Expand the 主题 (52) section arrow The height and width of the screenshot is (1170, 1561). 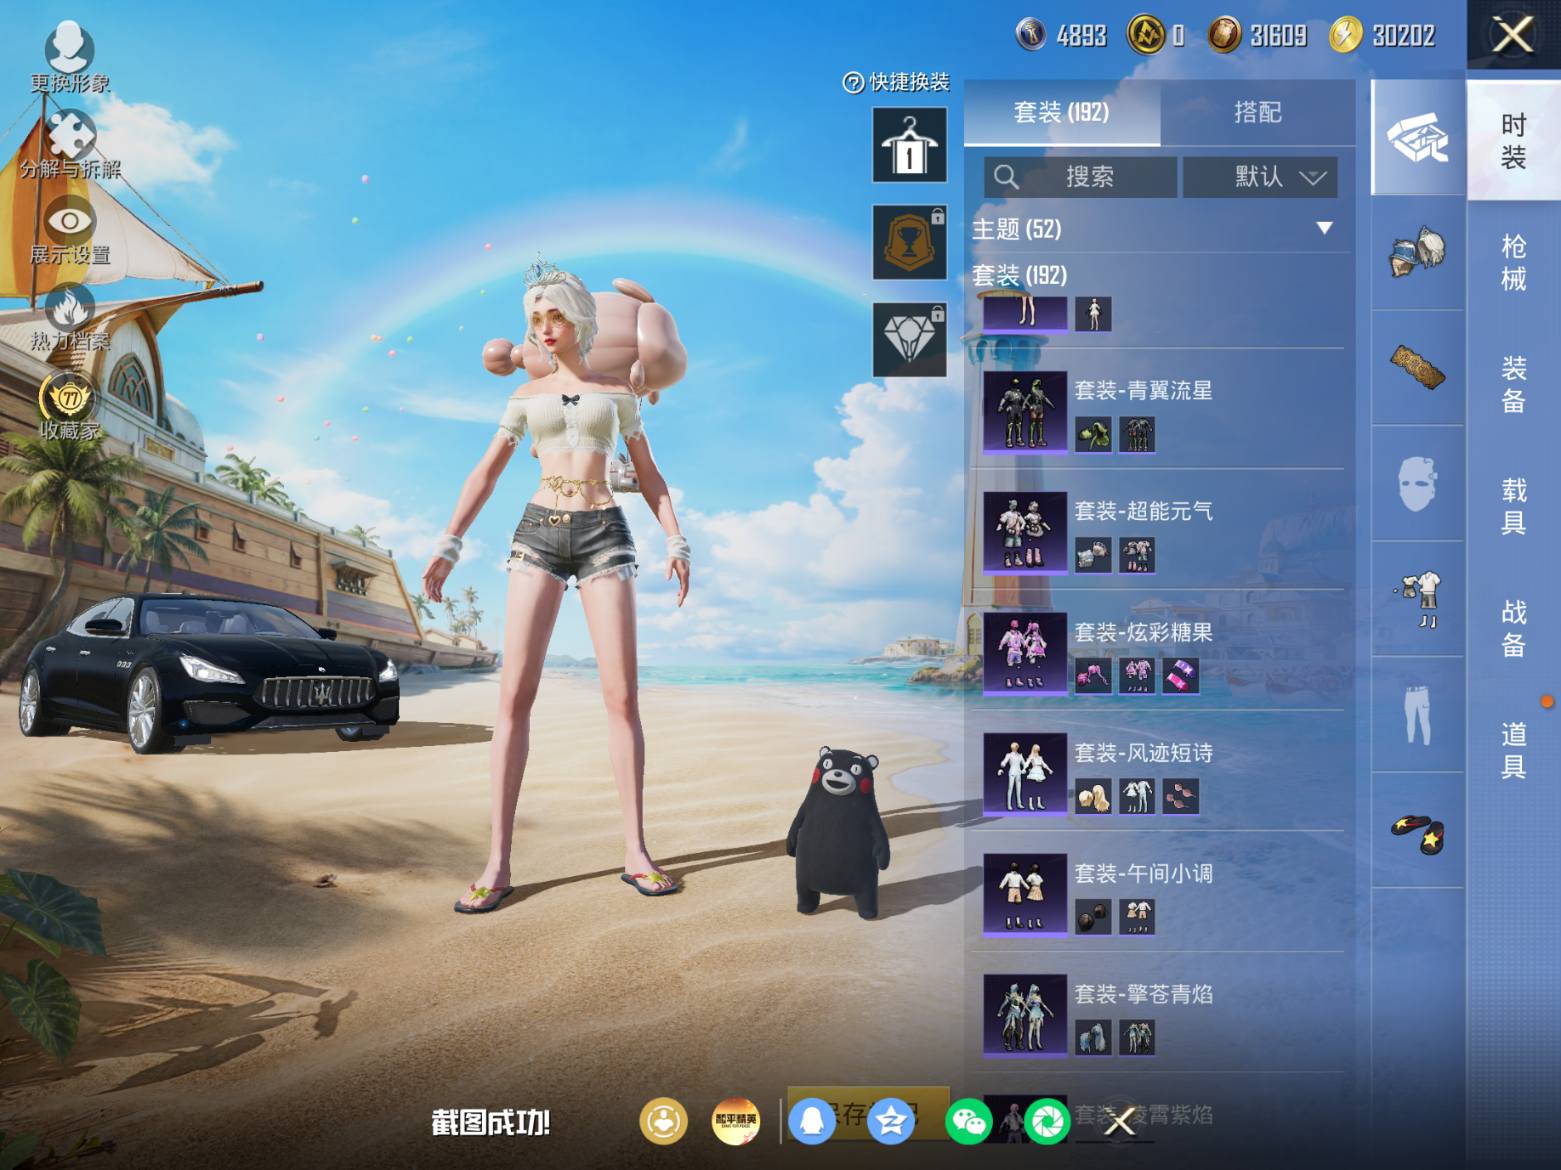(1324, 228)
